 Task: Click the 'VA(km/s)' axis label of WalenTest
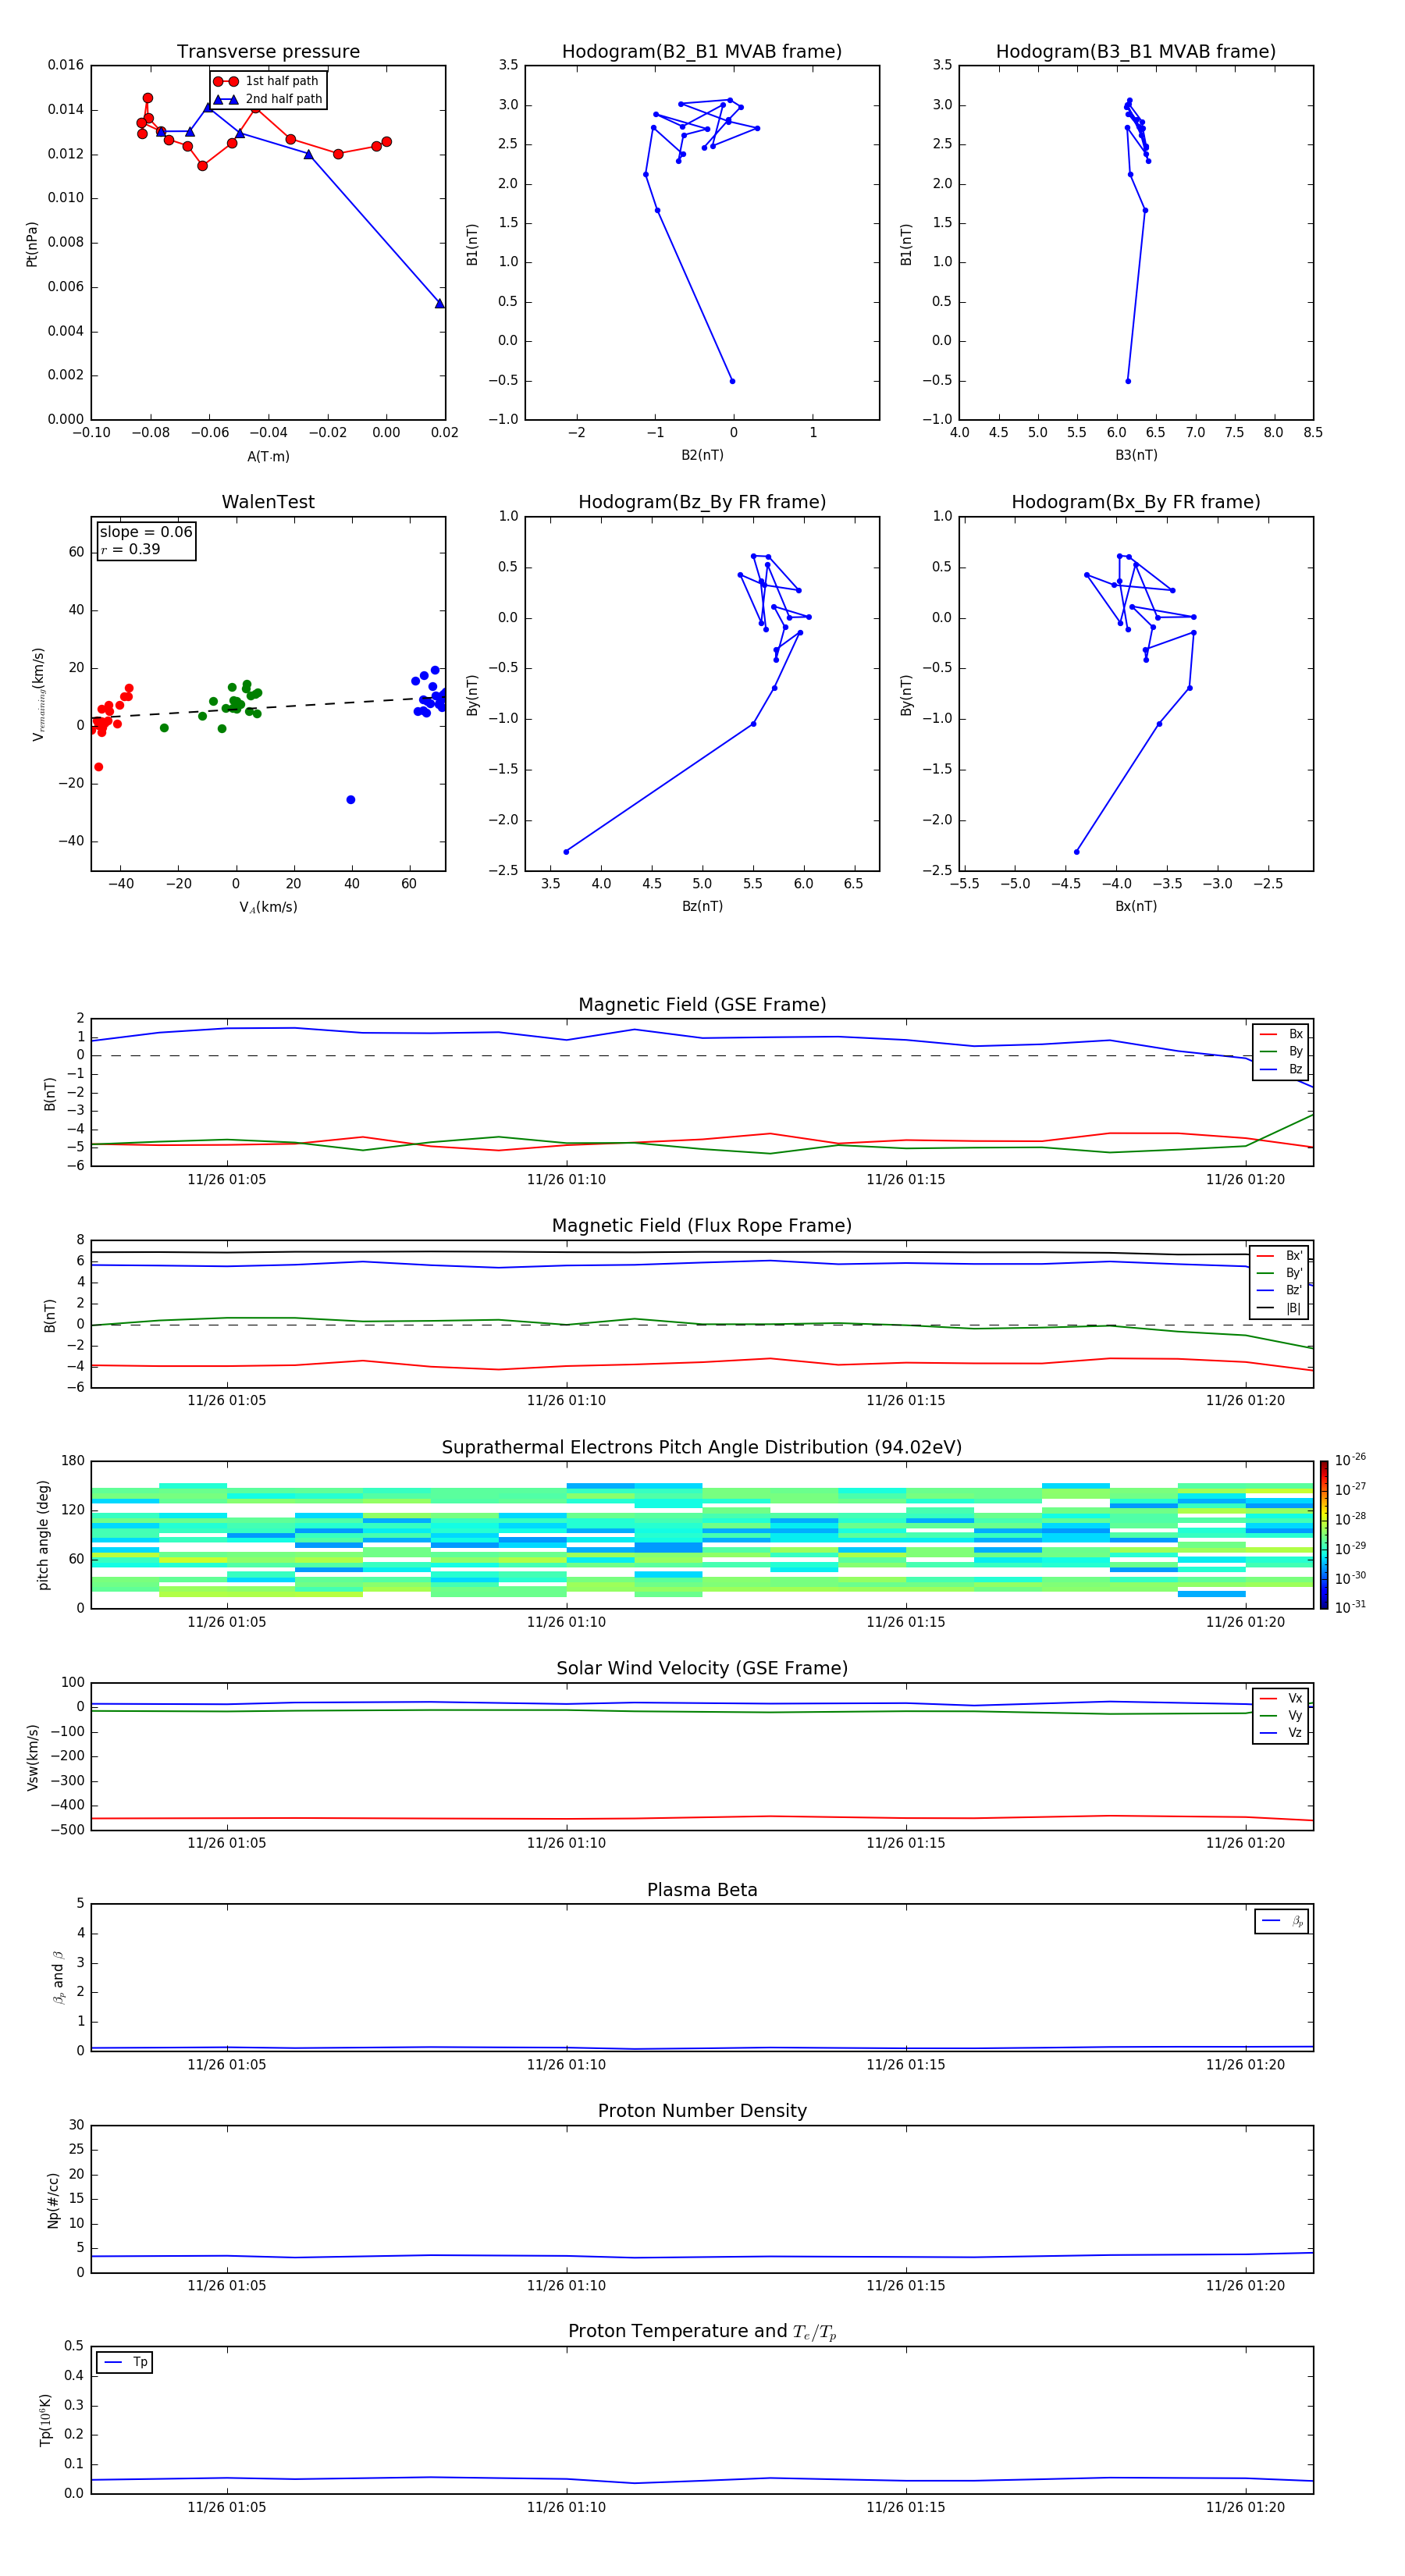(x=268, y=907)
